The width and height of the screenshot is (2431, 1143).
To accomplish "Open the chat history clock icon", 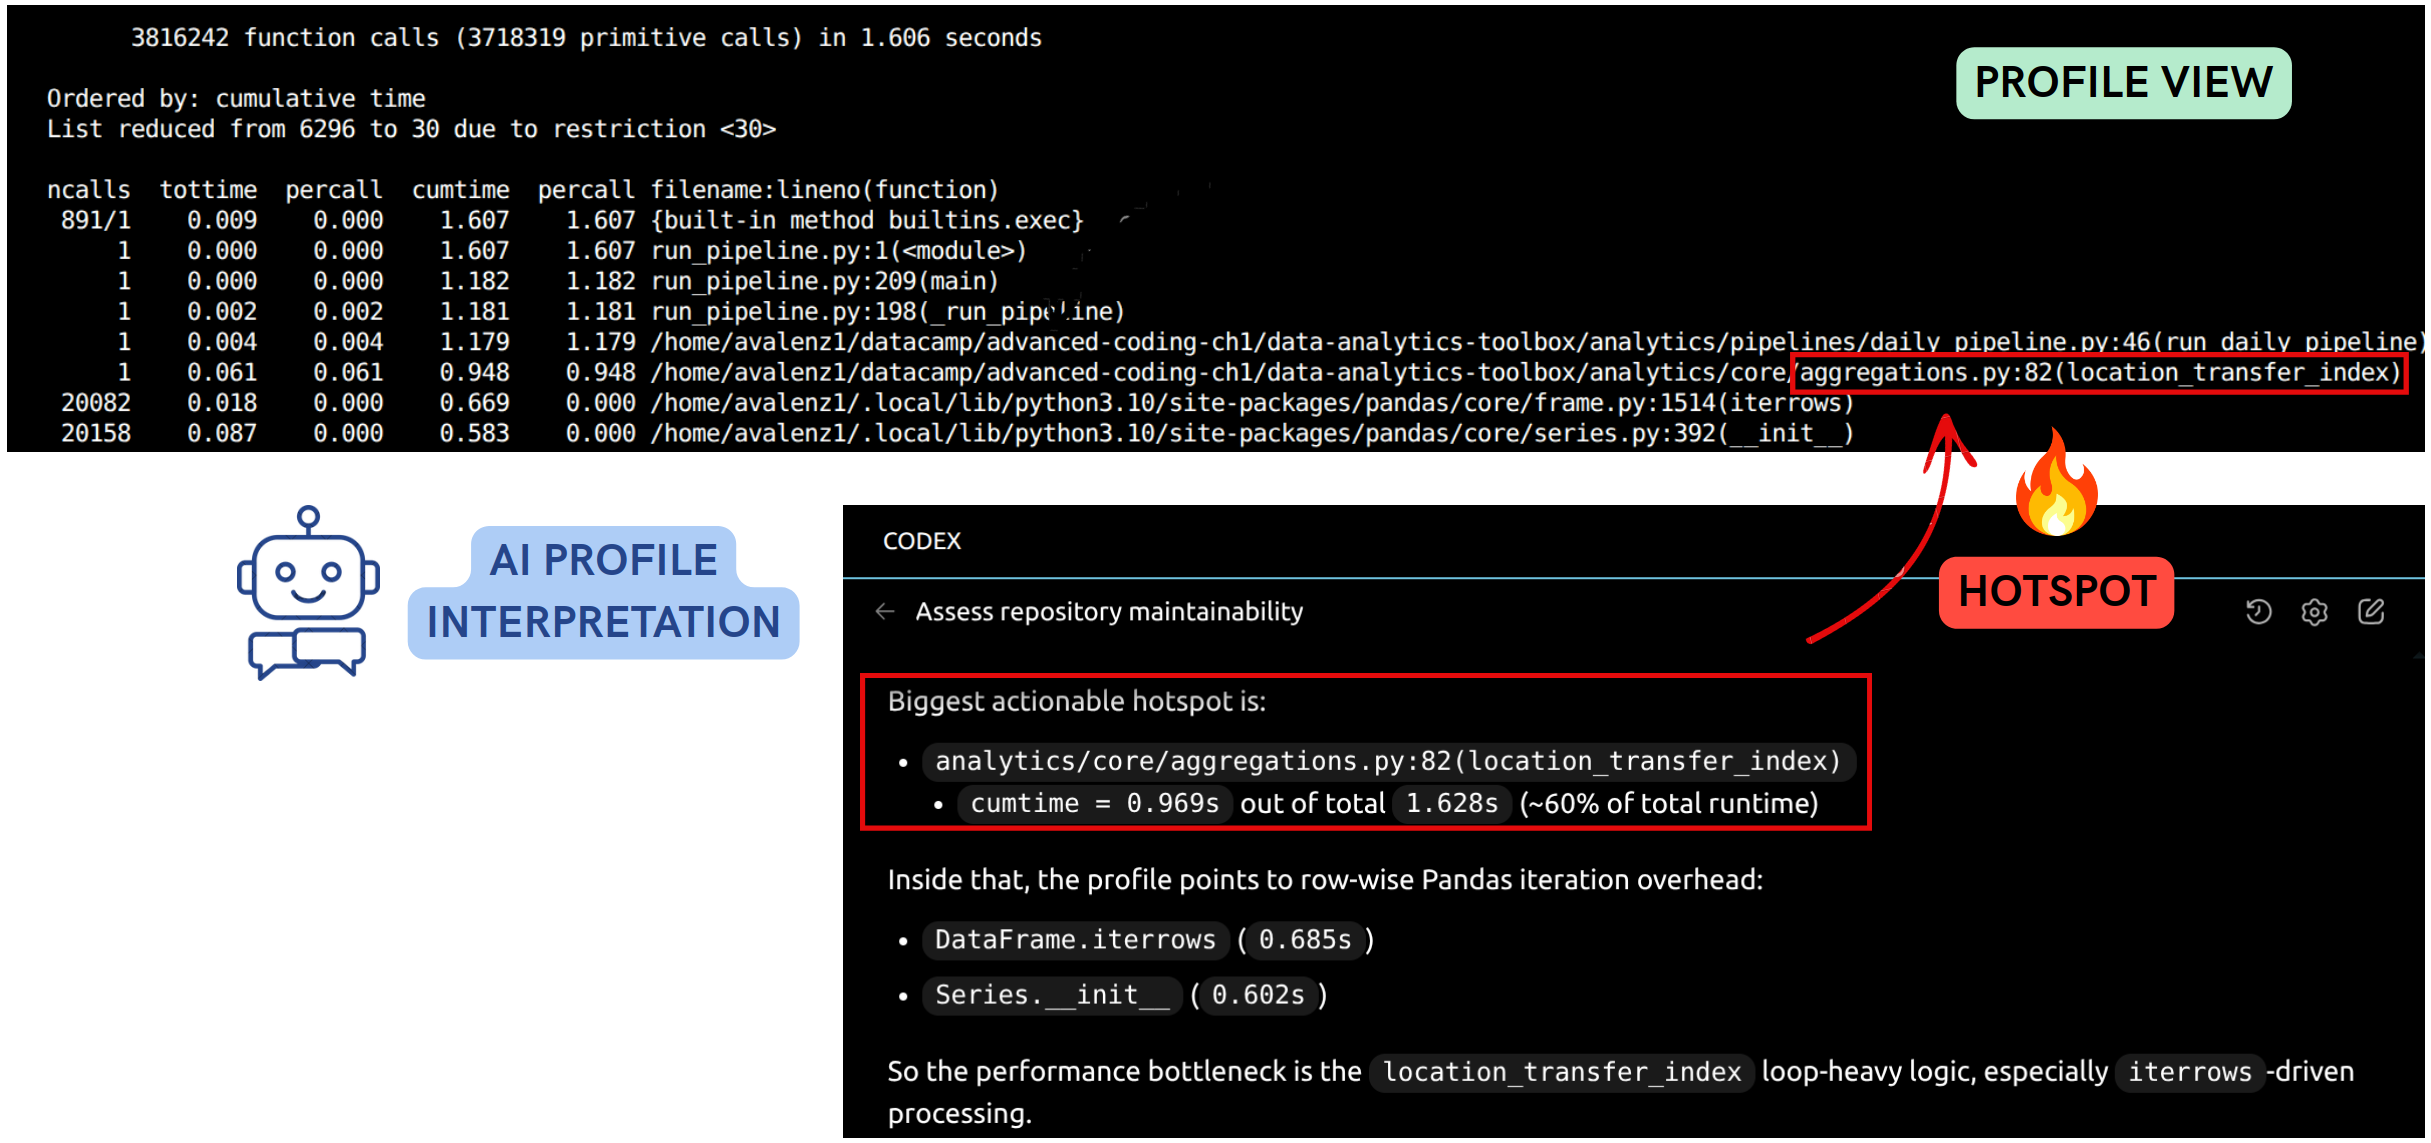I will pyautogui.click(x=2258, y=611).
